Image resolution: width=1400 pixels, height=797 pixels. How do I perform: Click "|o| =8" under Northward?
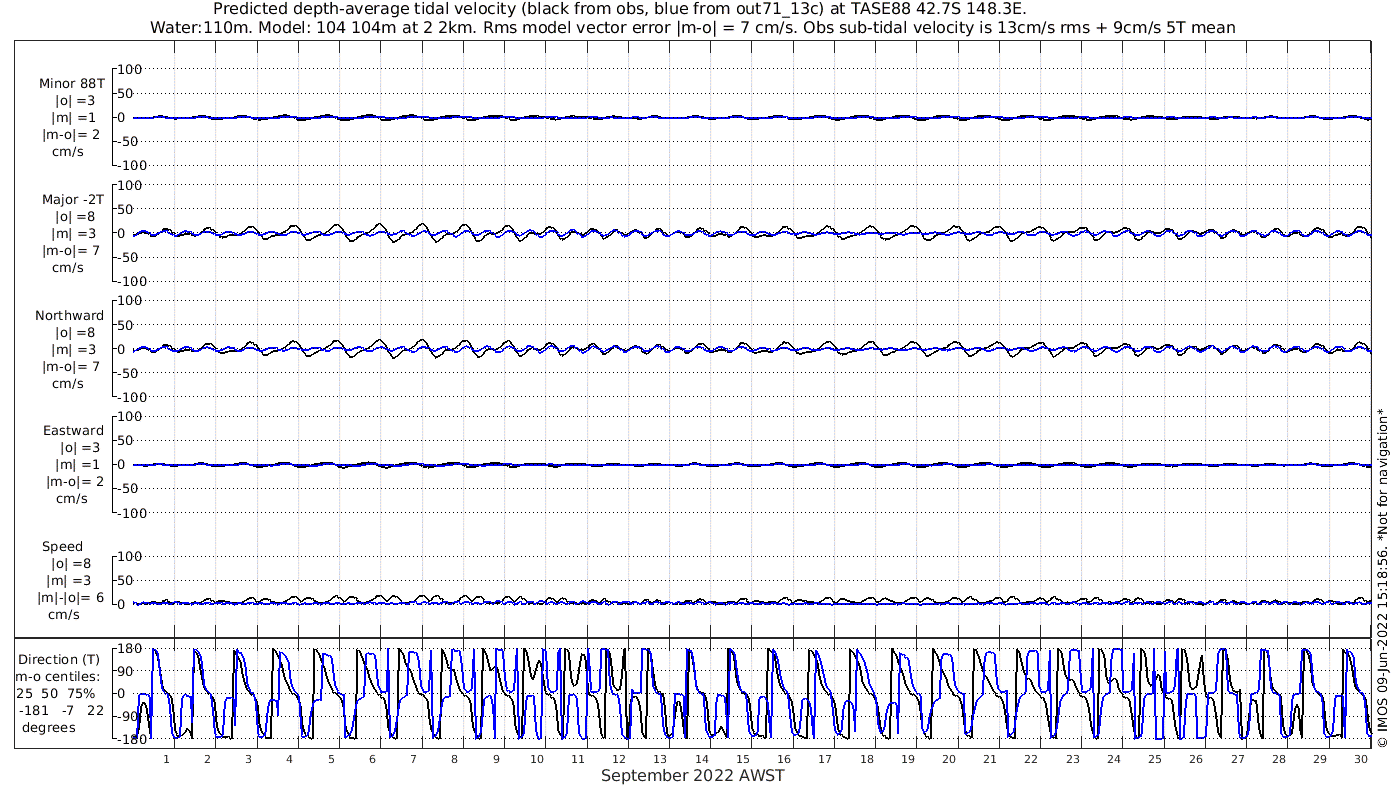coord(75,332)
